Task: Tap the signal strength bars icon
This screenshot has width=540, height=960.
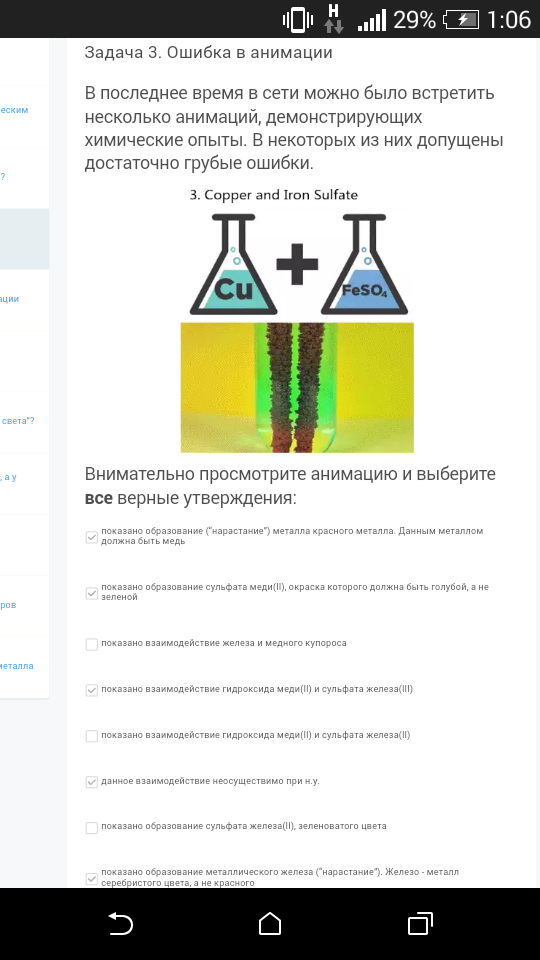Action: click(372, 20)
